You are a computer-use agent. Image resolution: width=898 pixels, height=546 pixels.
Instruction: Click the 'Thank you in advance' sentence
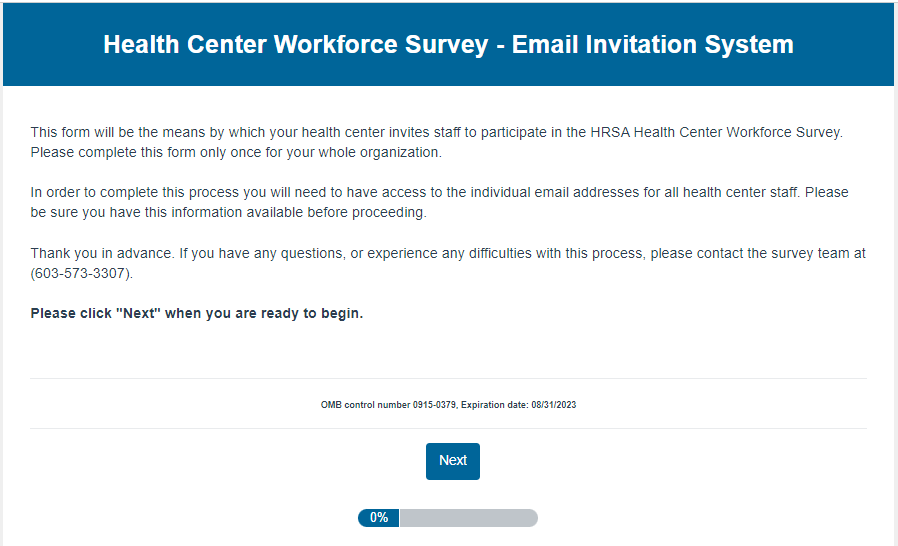point(101,253)
